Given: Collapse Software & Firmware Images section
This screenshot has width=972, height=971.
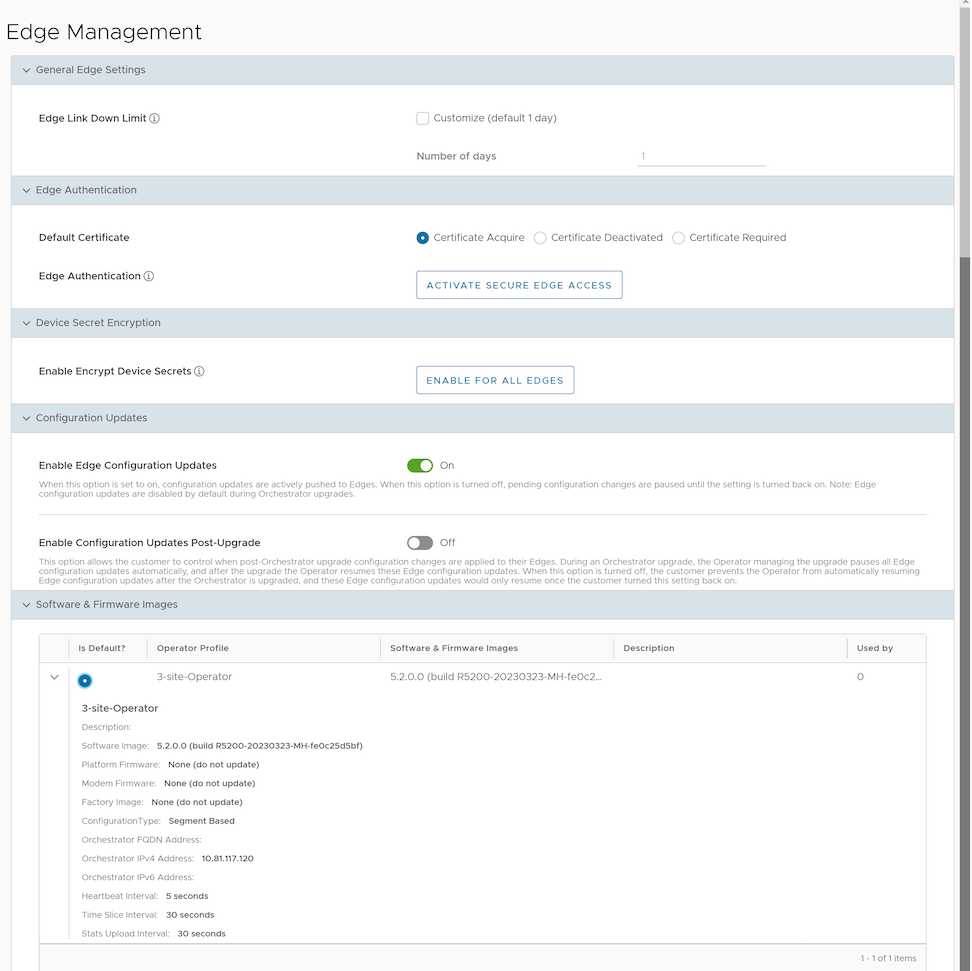Looking at the screenshot, I should pyautogui.click(x=26, y=605).
